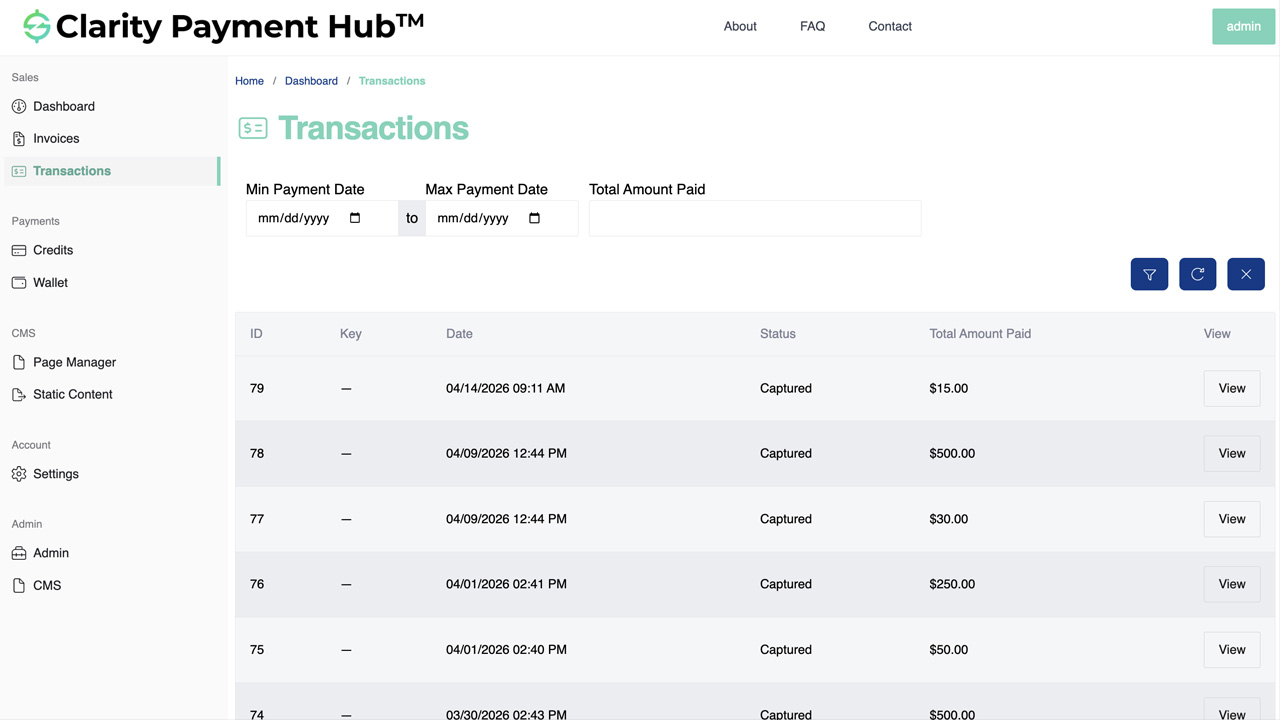
Task: Click the Clarity Payment Hub logo icon
Action: click(x=37, y=26)
